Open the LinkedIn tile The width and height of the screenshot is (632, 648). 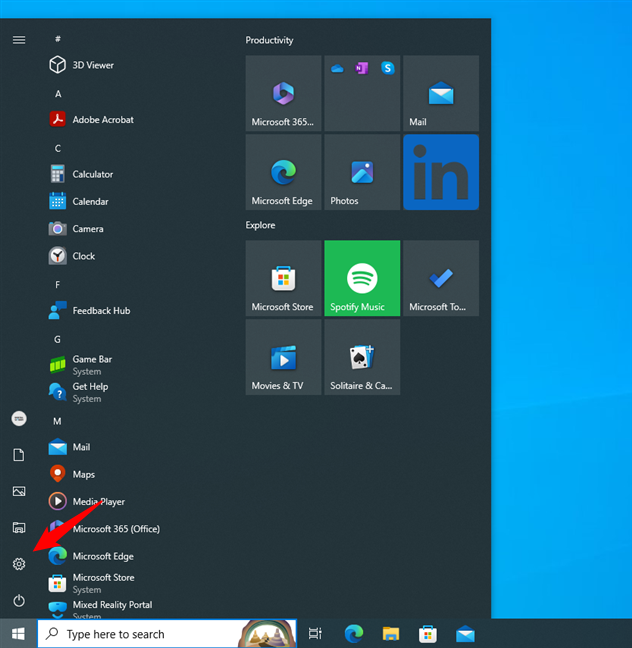(441, 172)
